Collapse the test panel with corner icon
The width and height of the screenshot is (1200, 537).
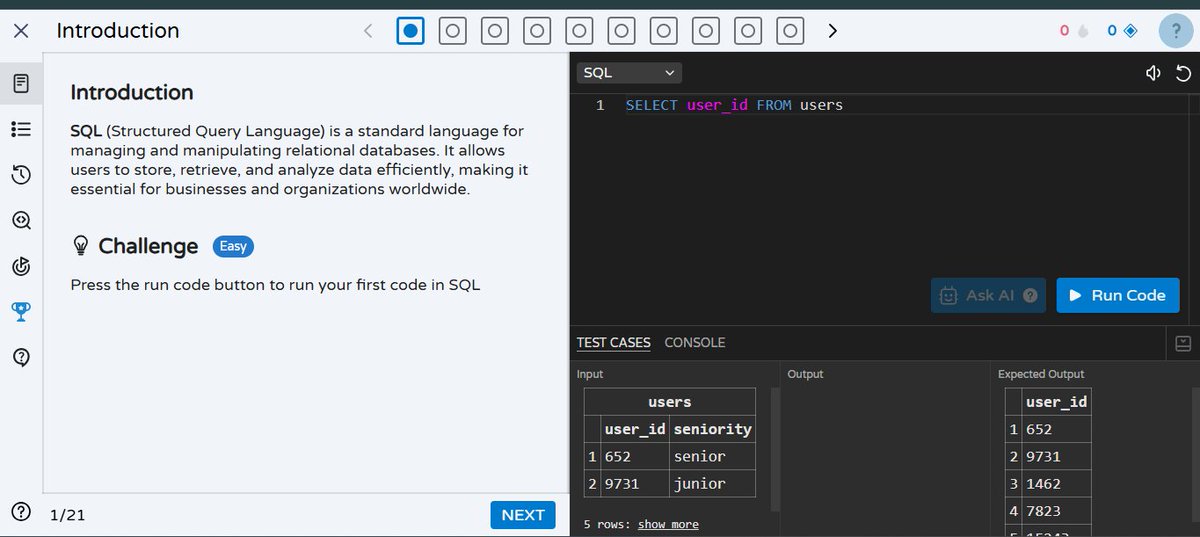(x=1183, y=343)
